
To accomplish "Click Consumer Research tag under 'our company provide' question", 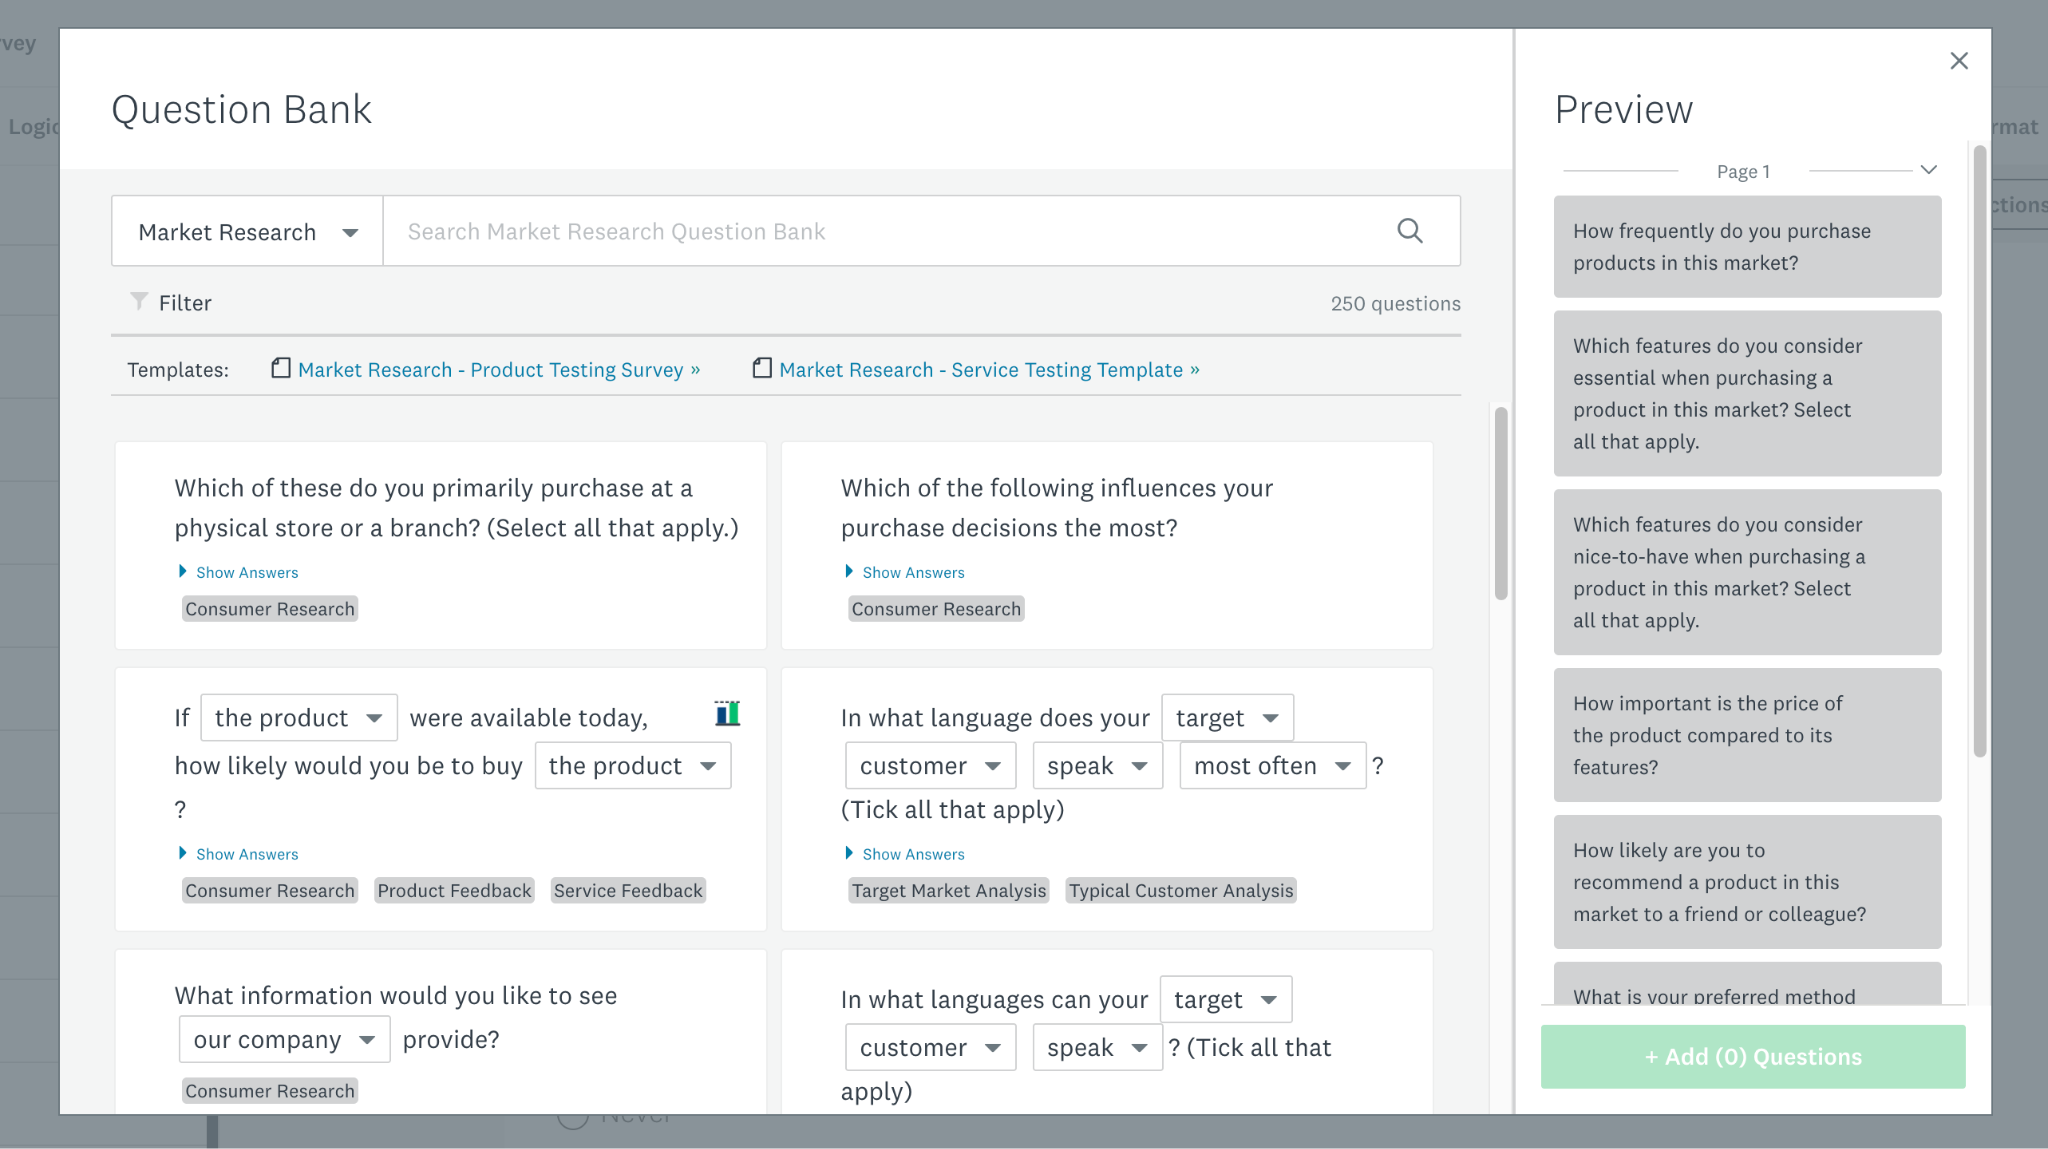I will [x=270, y=1091].
